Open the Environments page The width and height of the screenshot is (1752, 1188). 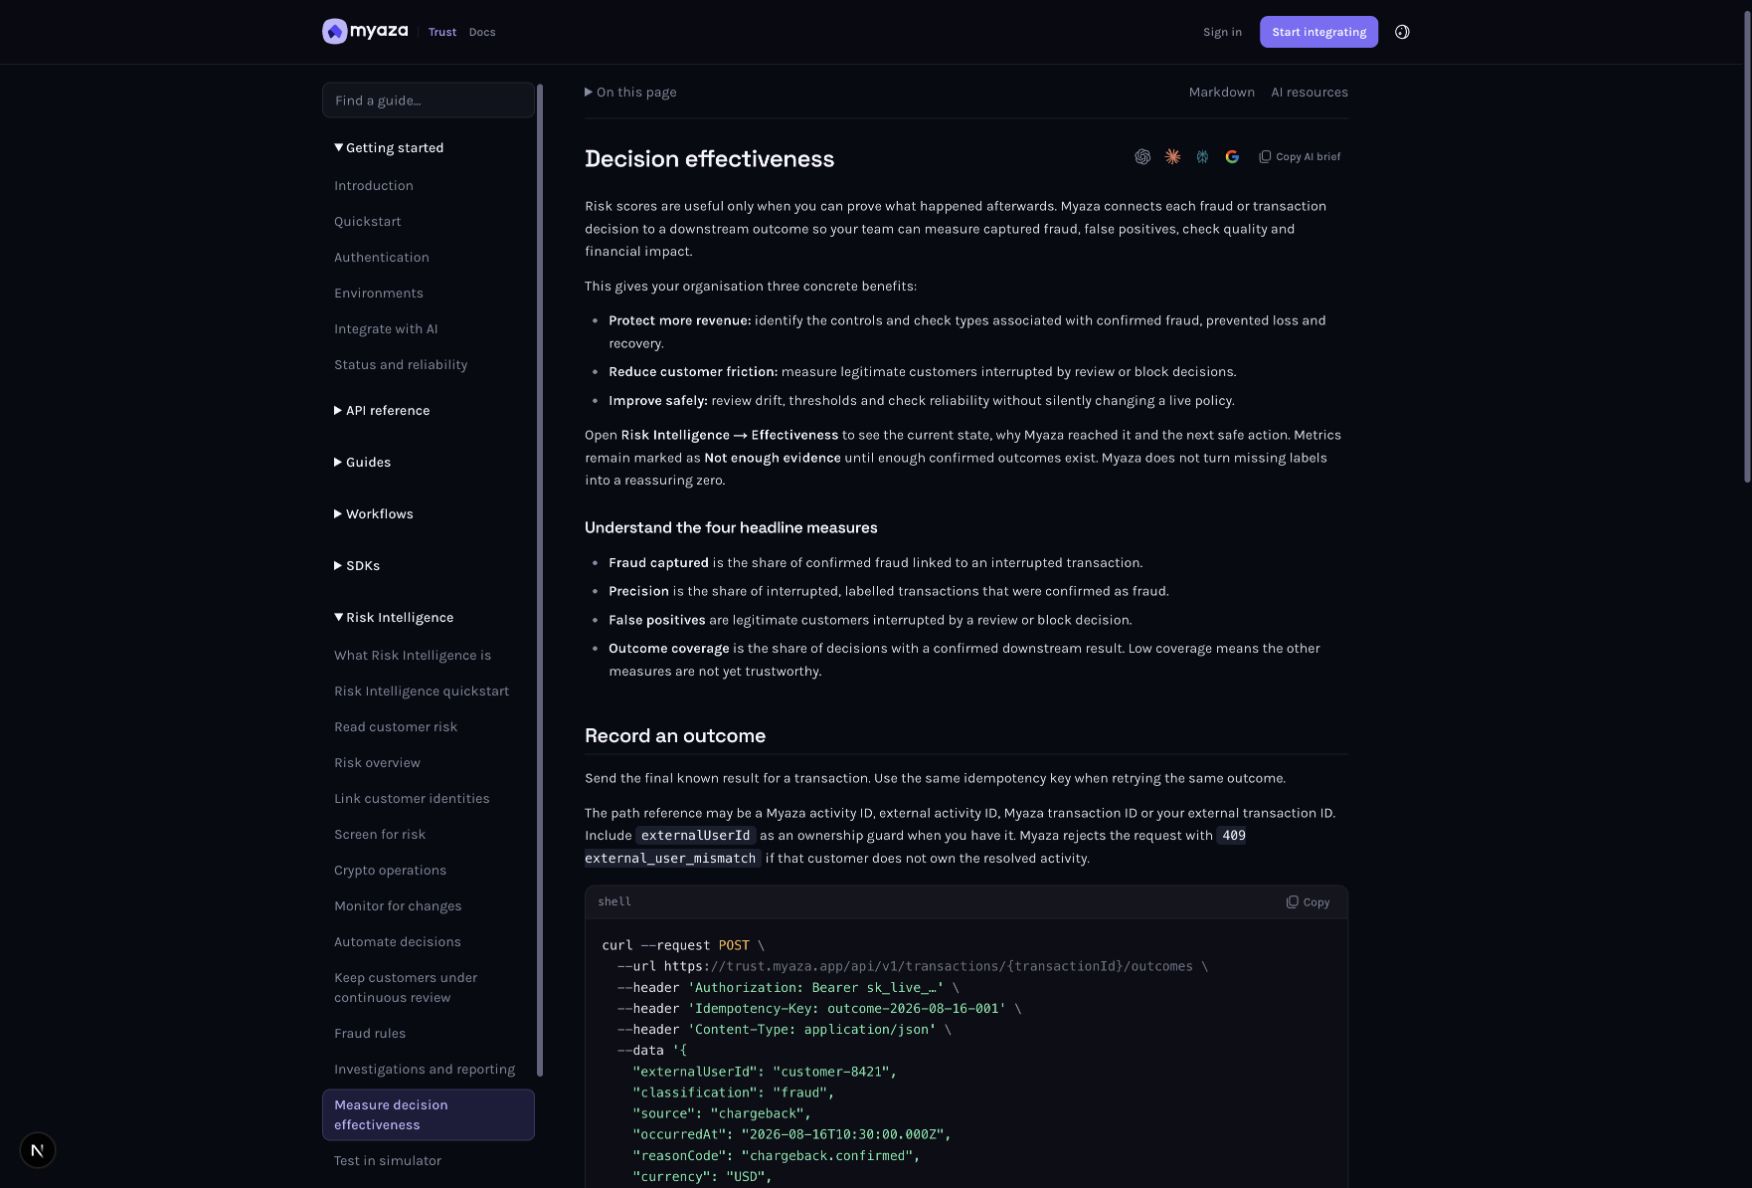coord(379,294)
